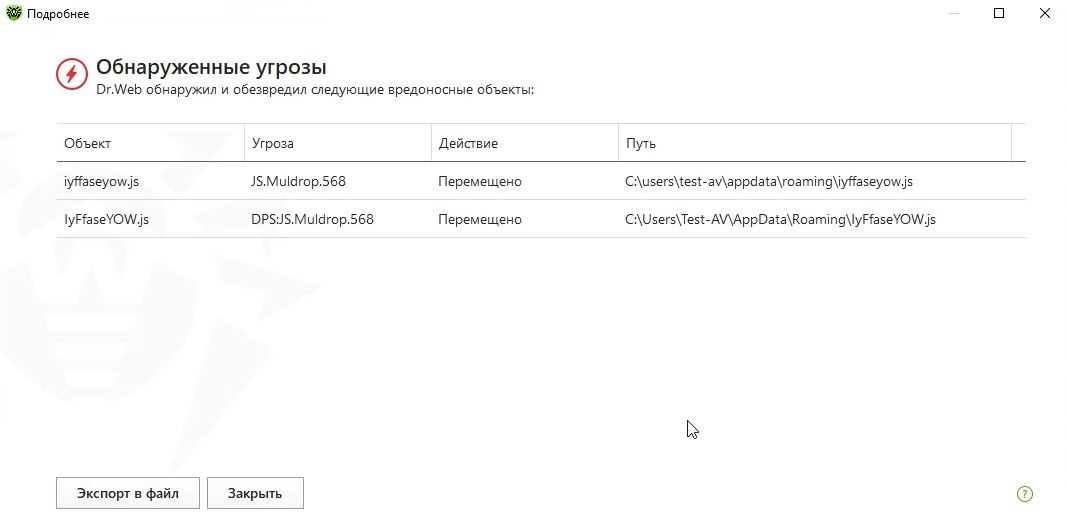Maximize the Подробнее window

click(x=999, y=13)
